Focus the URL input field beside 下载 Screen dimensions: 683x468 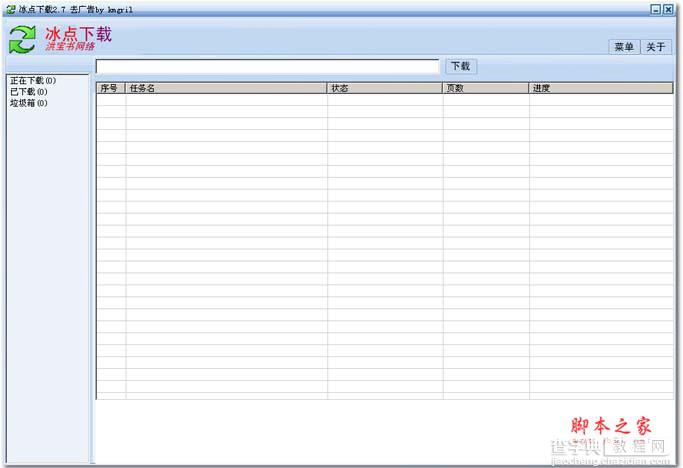[x=267, y=66]
